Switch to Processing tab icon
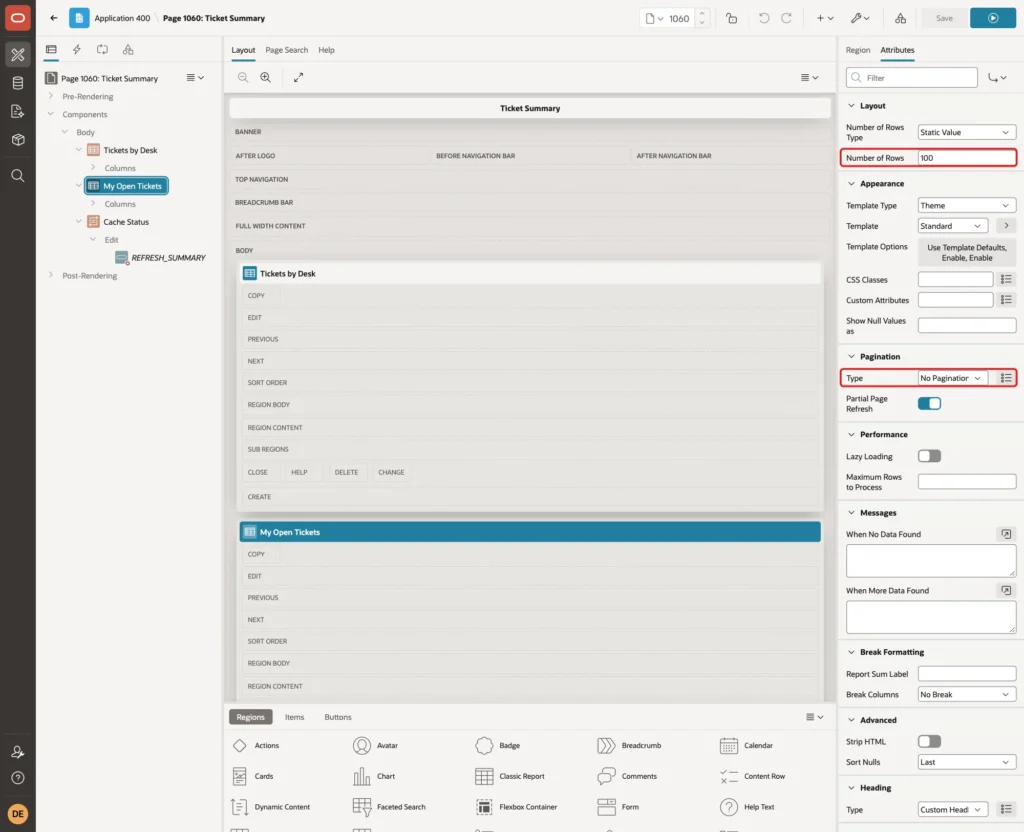Screen dimensions: 1024x832 102,50
